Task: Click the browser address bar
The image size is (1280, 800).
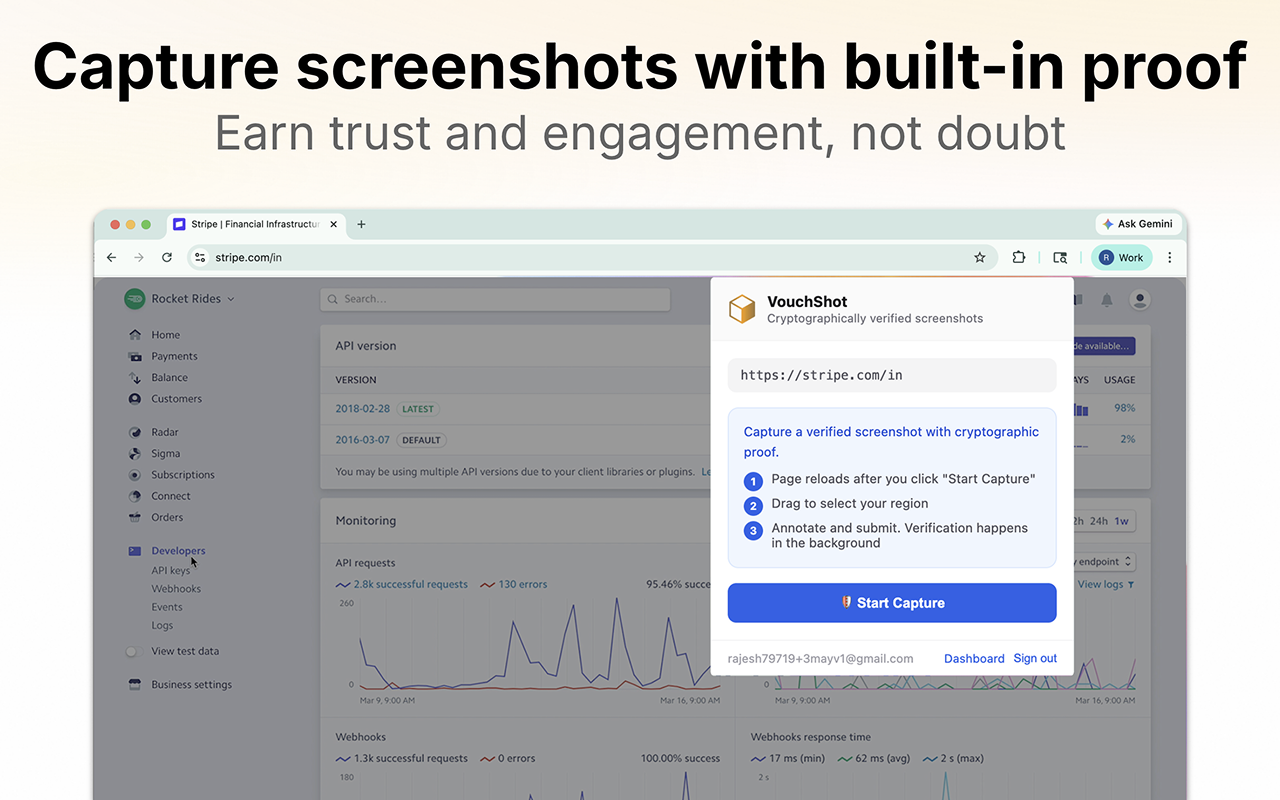Action: (592, 257)
